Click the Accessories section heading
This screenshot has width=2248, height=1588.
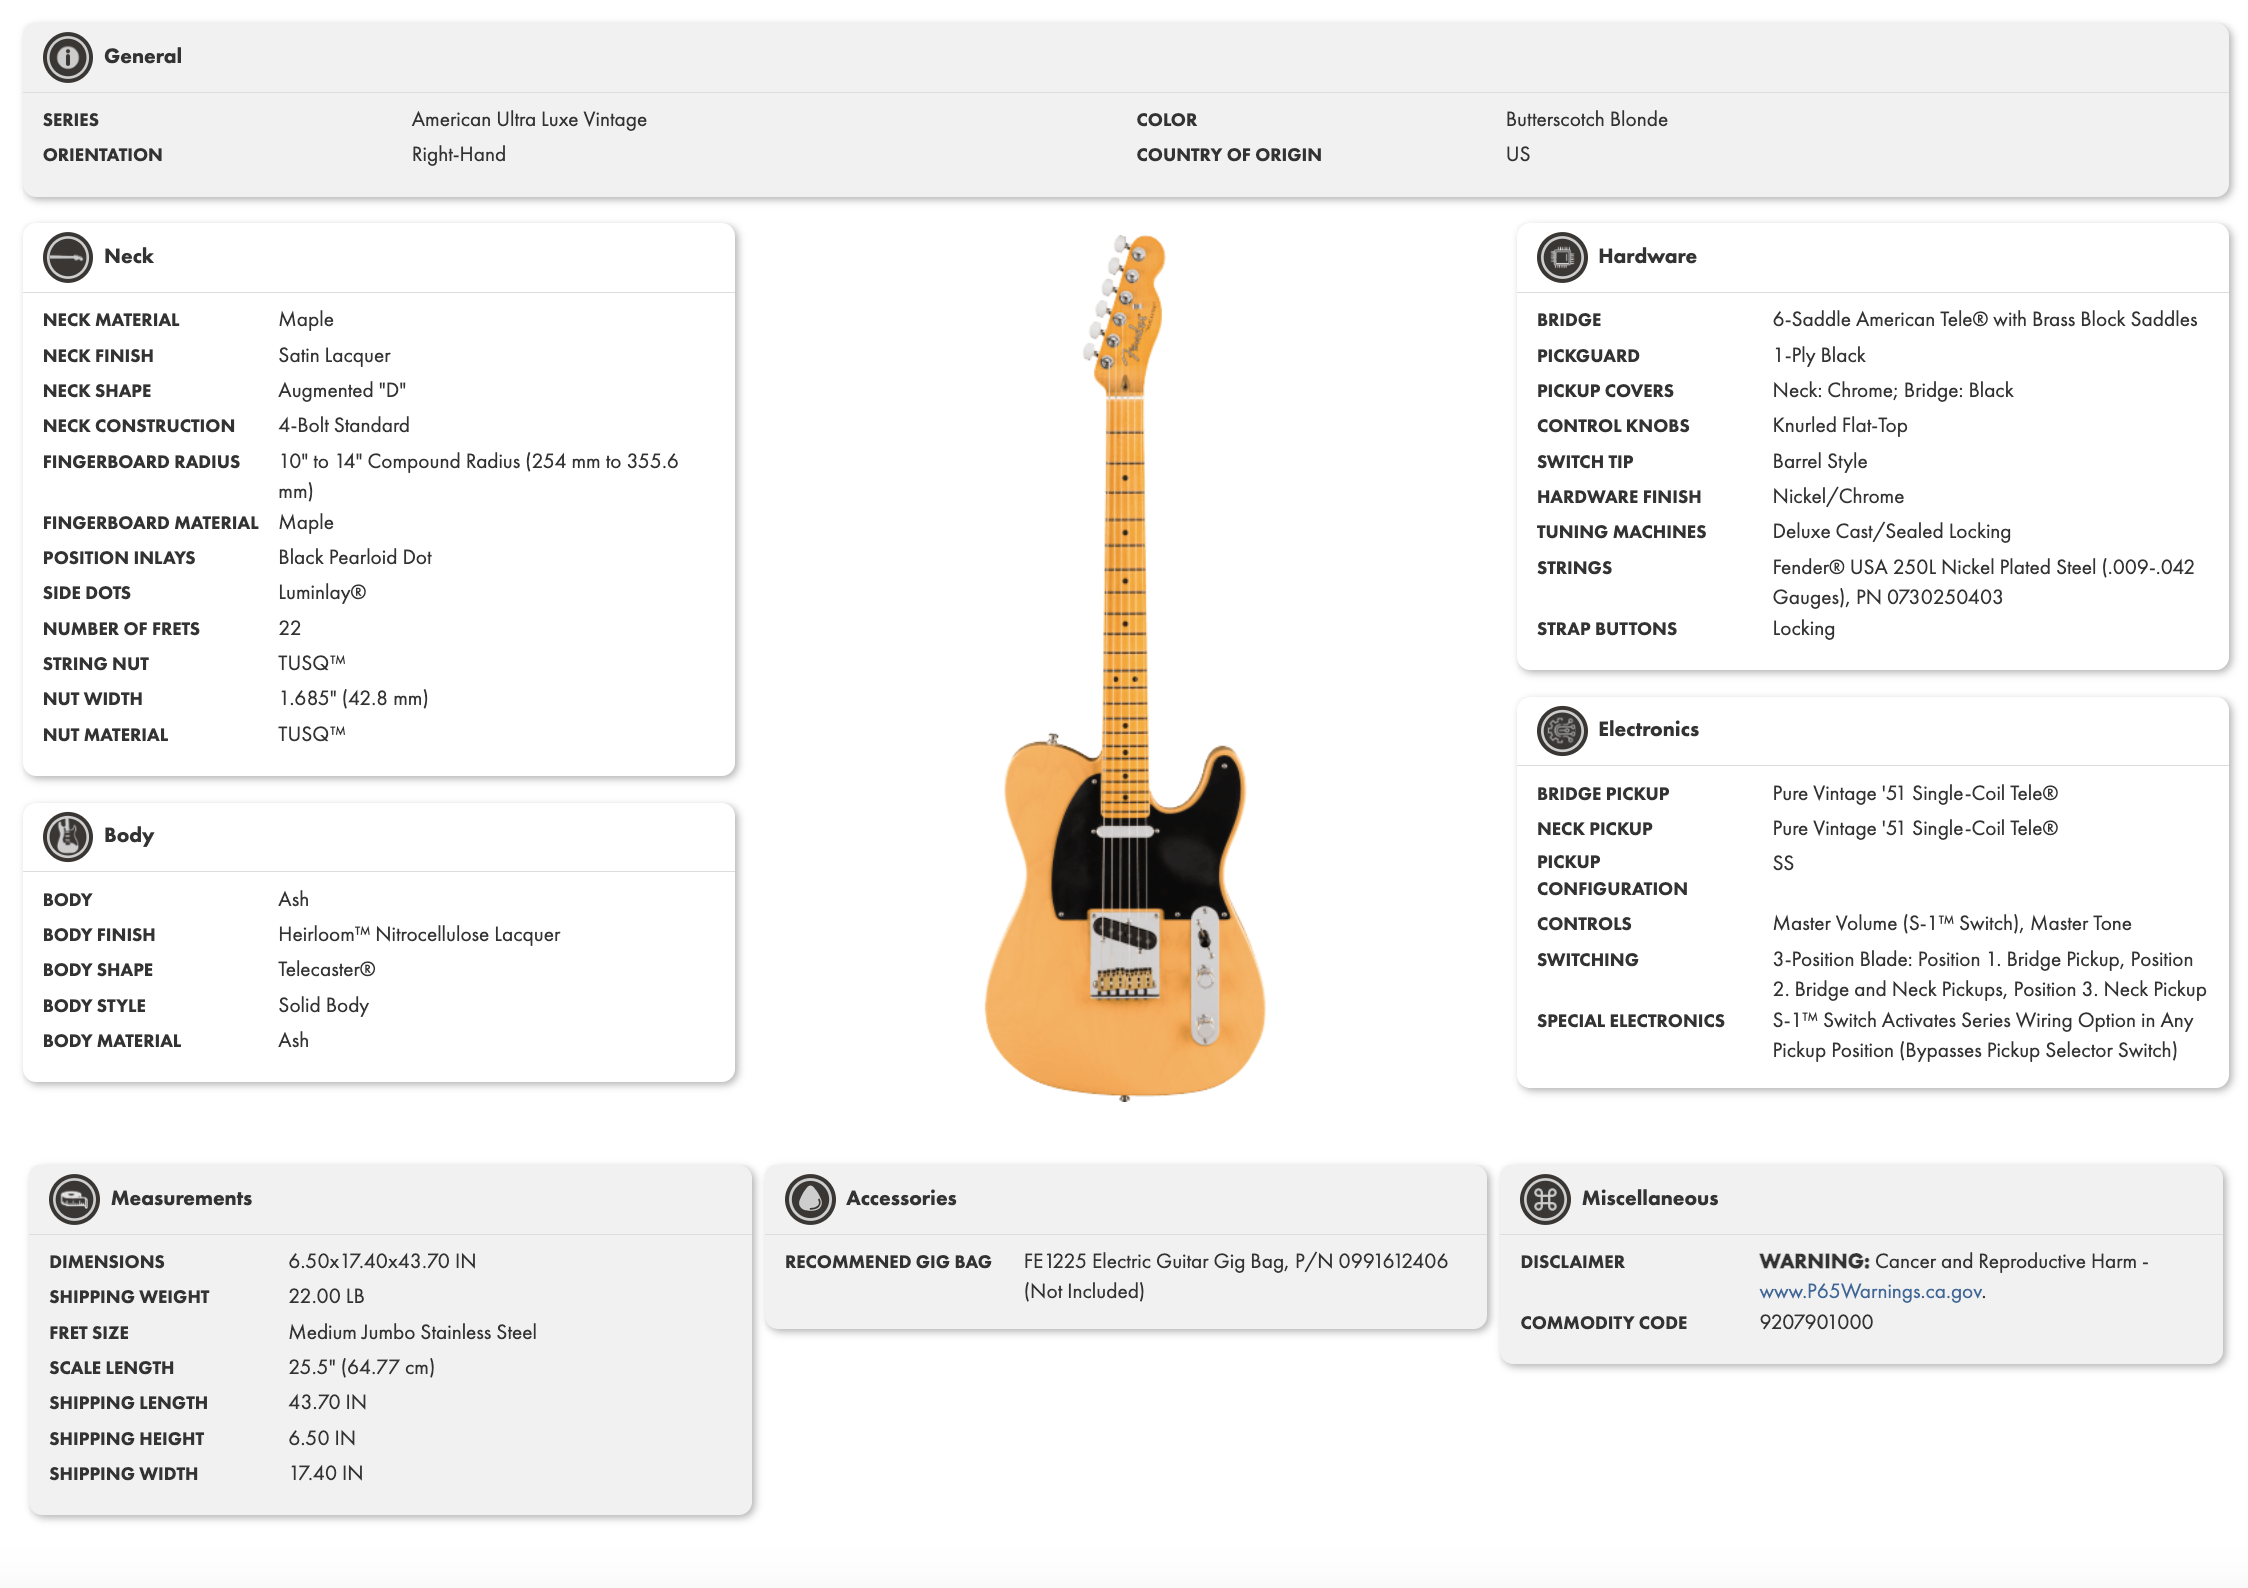coord(901,1198)
